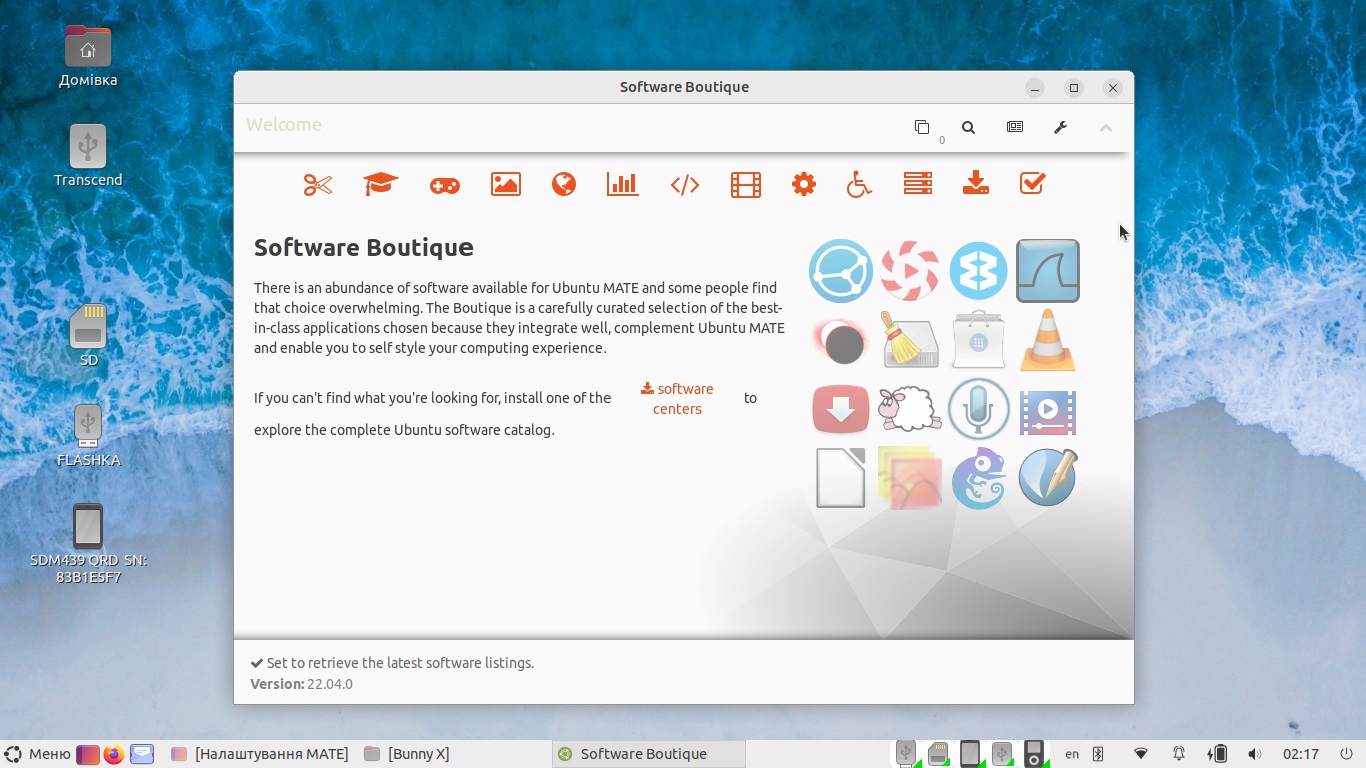Open the Servers category (stacked servers icon)
Screen dimensions: 1366x768
(x=918, y=183)
